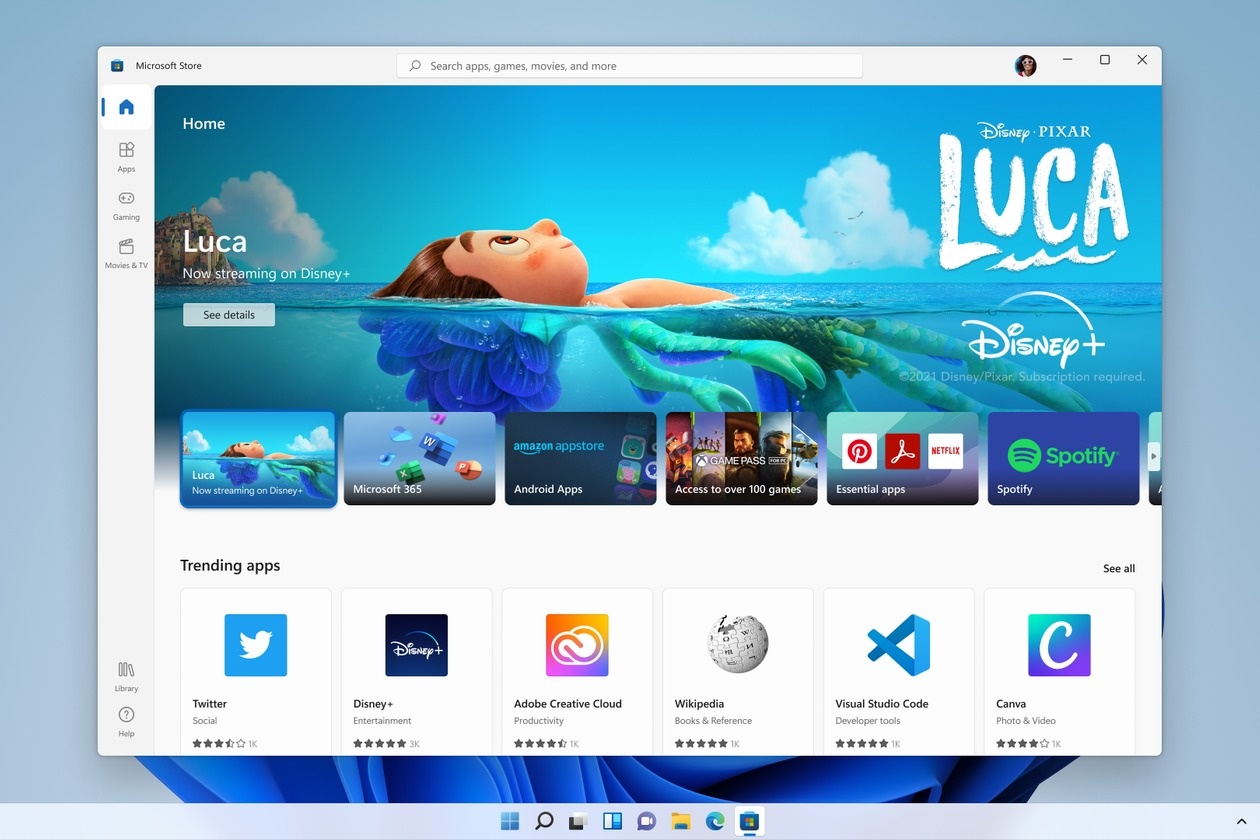Click the search magnifier icon
Viewport: 1260px width, 840px height.
413,65
